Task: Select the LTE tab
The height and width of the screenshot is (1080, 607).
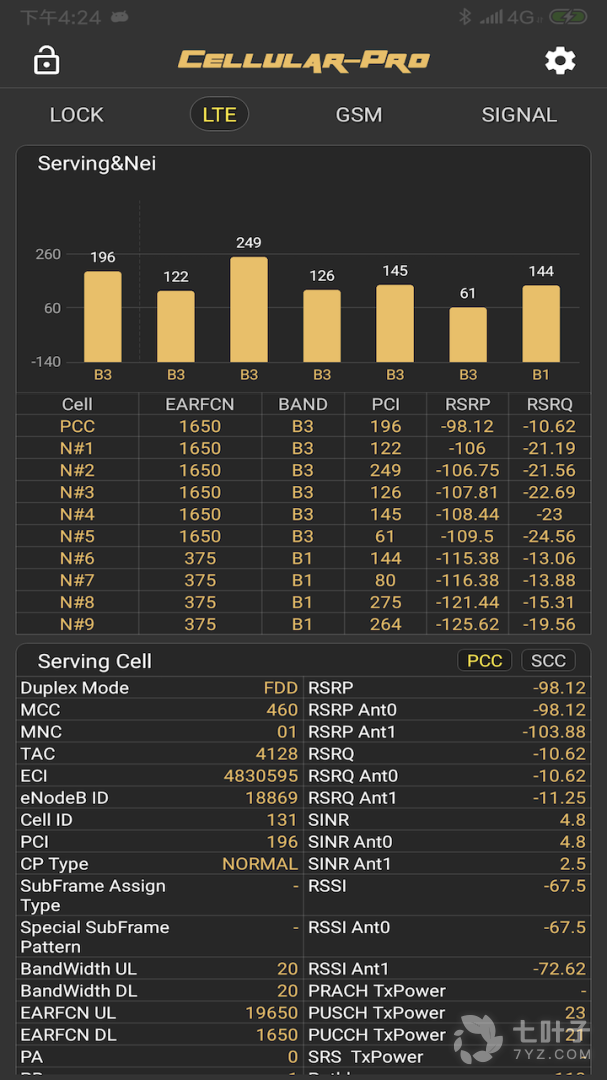Action: 219,115
